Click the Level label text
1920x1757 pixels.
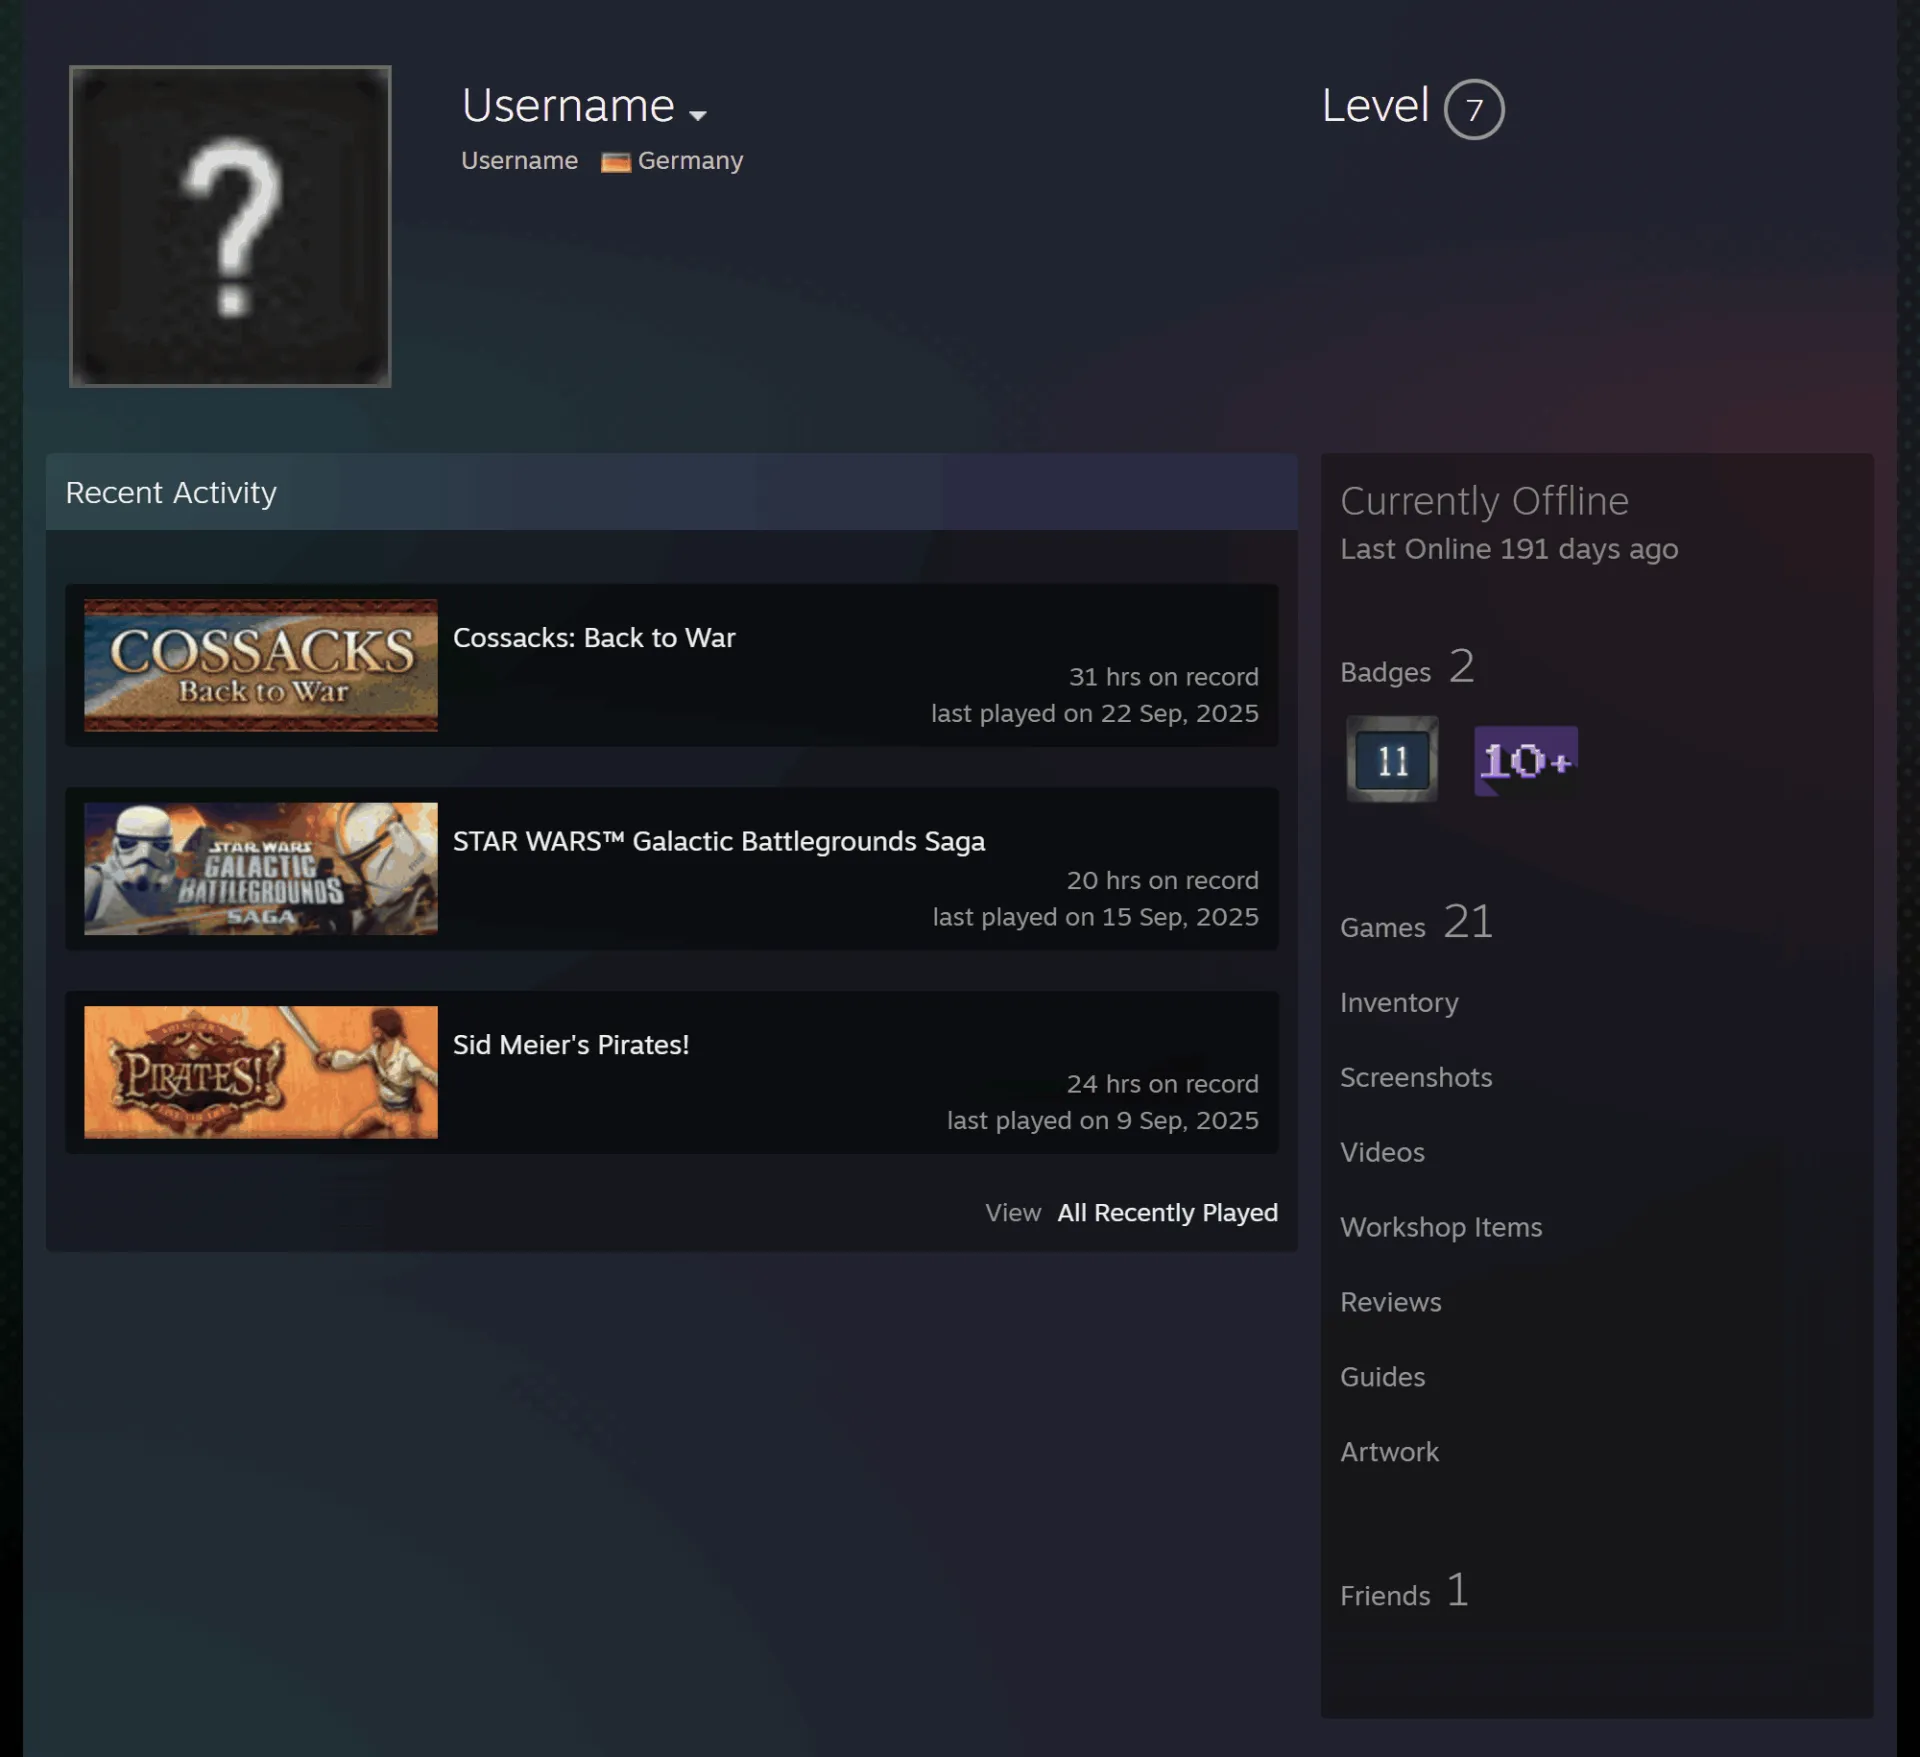(1375, 106)
